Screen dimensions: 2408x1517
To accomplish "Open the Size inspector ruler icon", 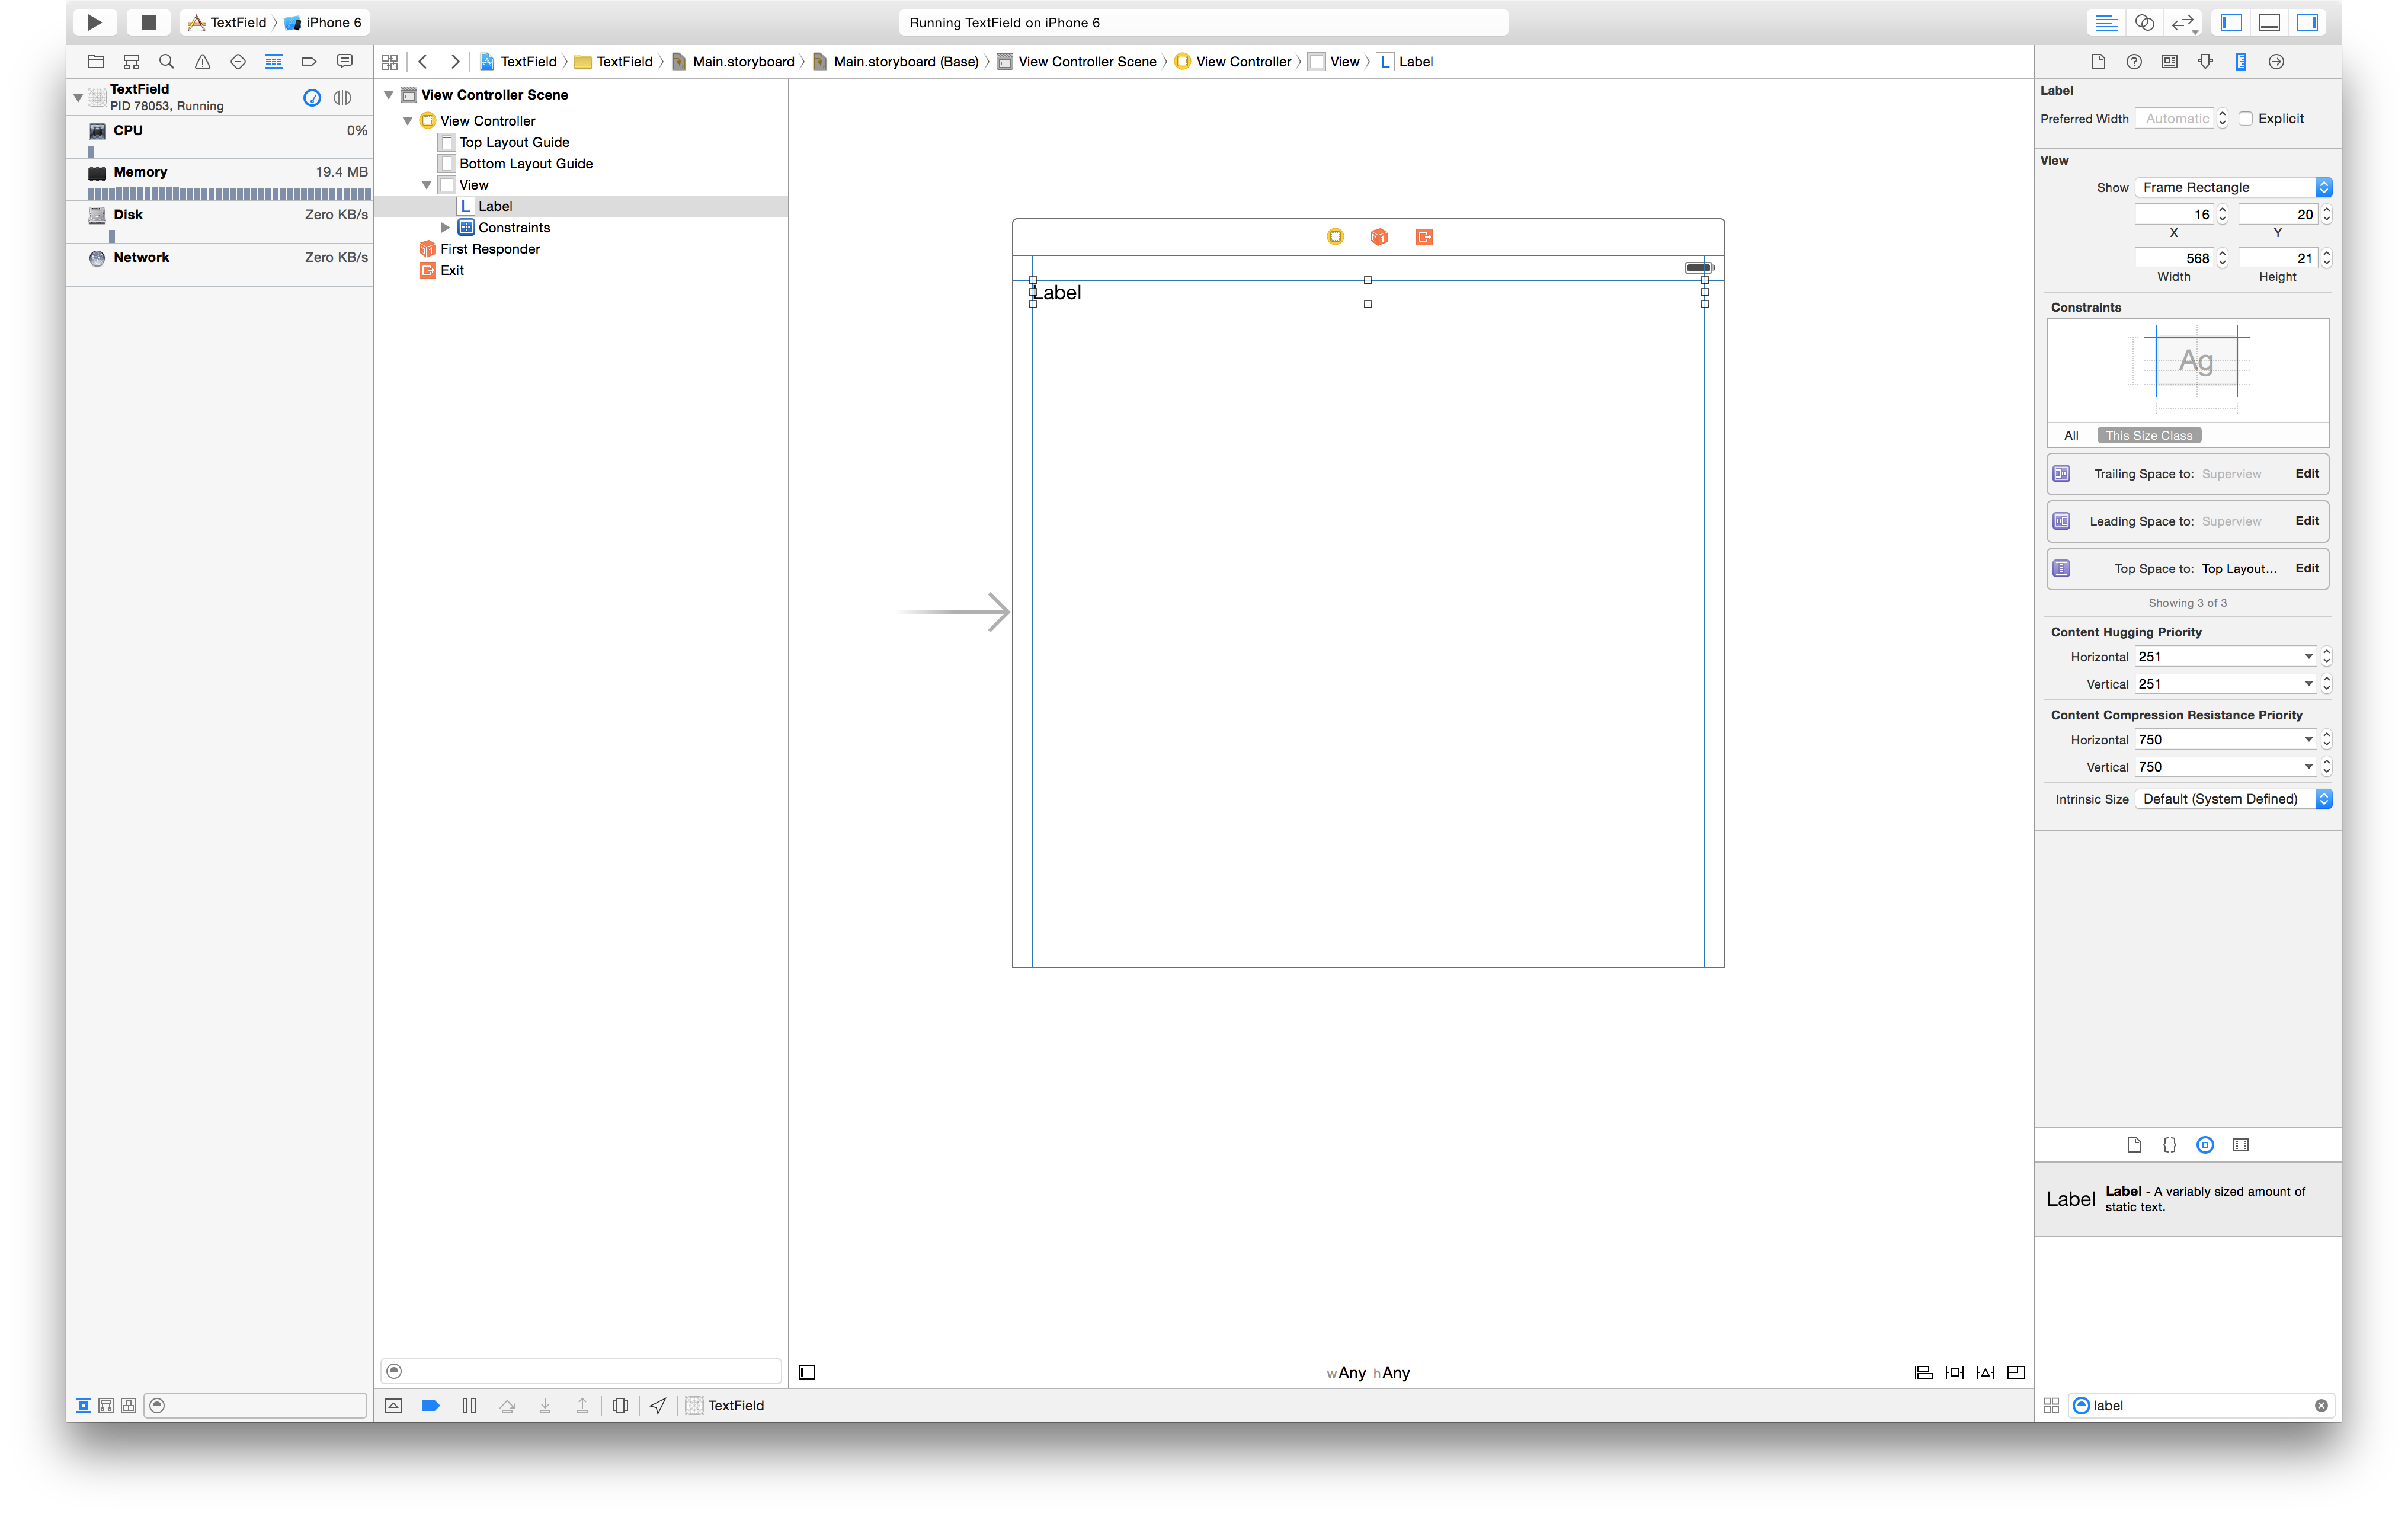I will click(2240, 62).
